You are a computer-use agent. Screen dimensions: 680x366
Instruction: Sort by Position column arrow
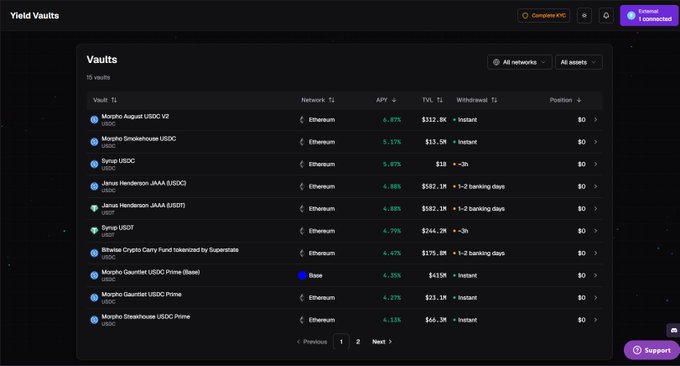click(579, 100)
